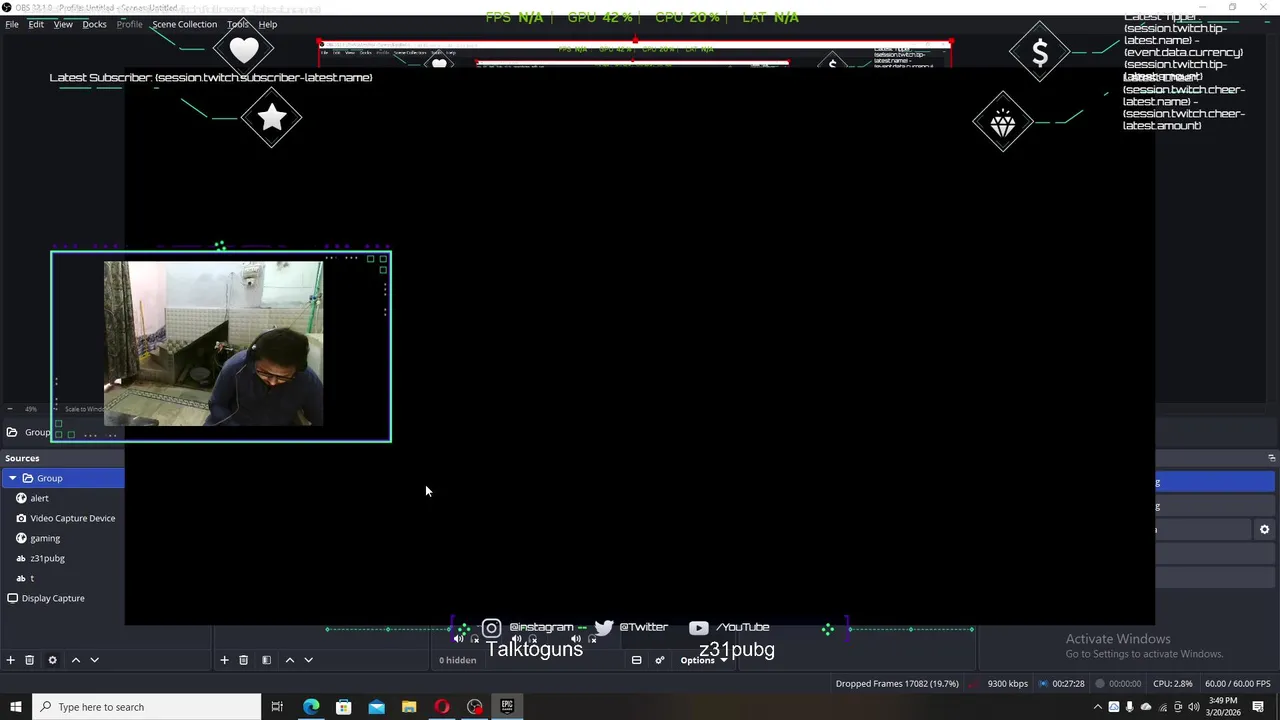
Task: Open the Scale to Window preview dropdown
Action: 83,409
